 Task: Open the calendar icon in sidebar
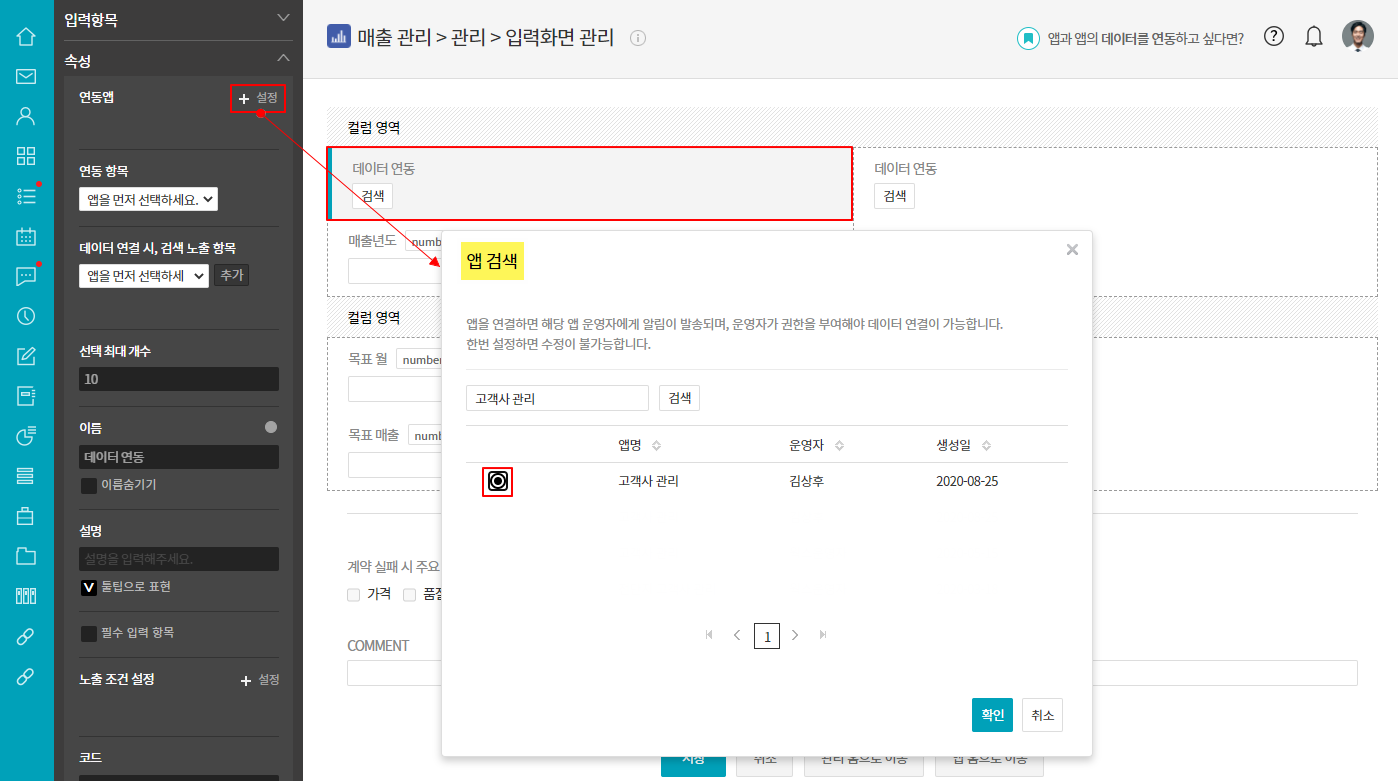26,237
